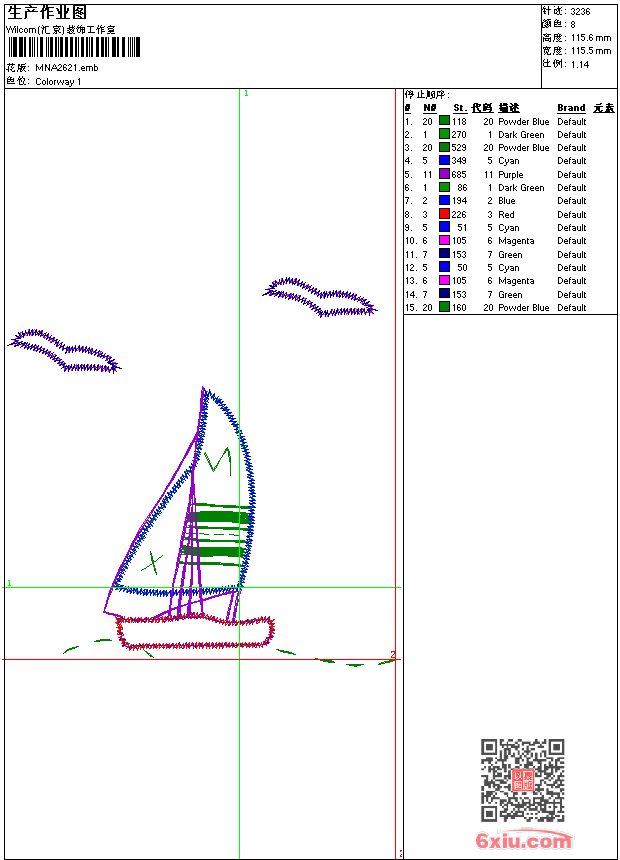Select the purple swatch in row 5
The height and width of the screenshot is (860, 620).
[x=444, y=174]
